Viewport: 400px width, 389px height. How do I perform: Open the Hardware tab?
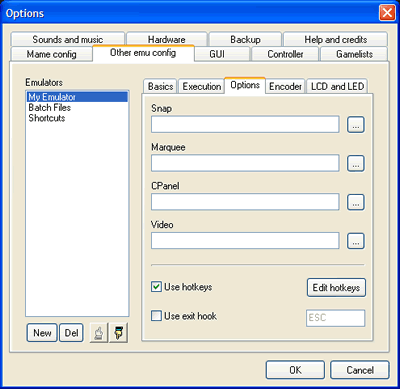point(167,39)
